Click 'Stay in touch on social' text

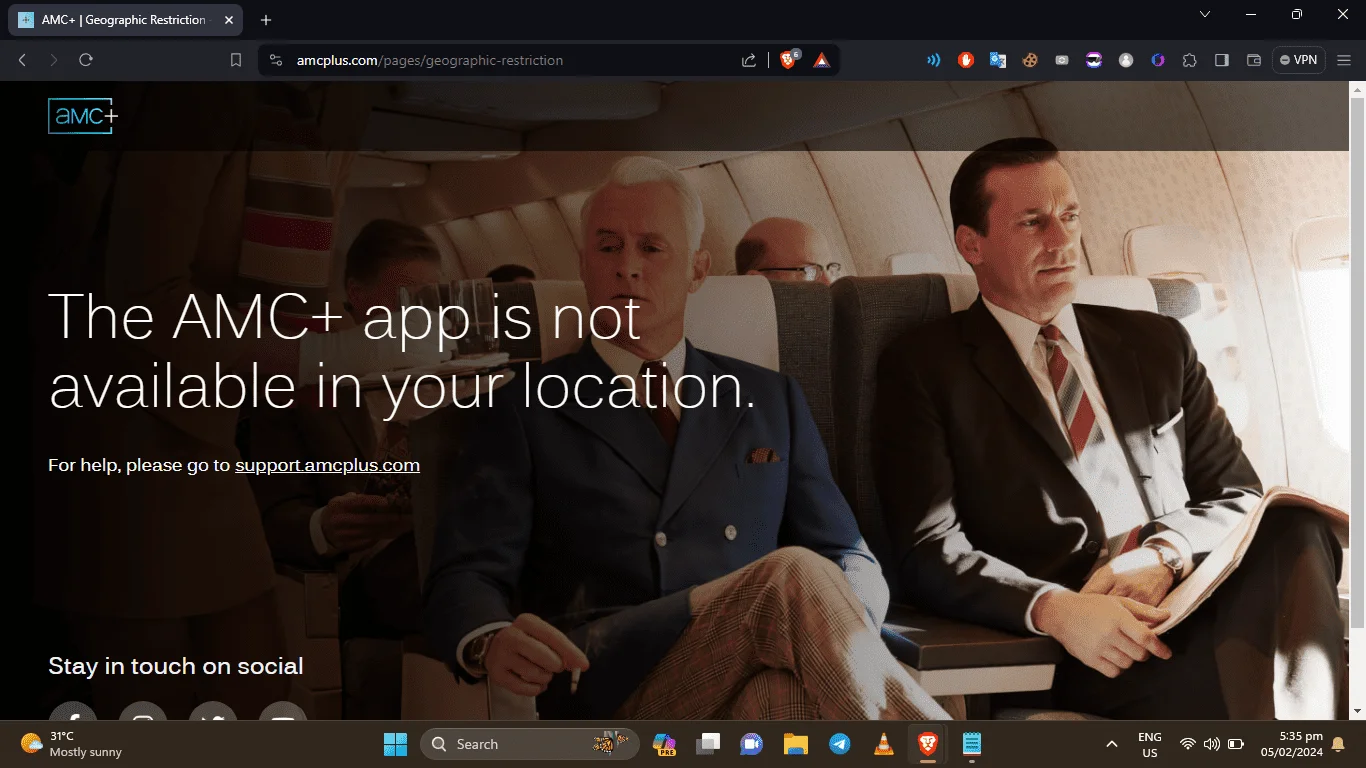[x=176, y=666]
